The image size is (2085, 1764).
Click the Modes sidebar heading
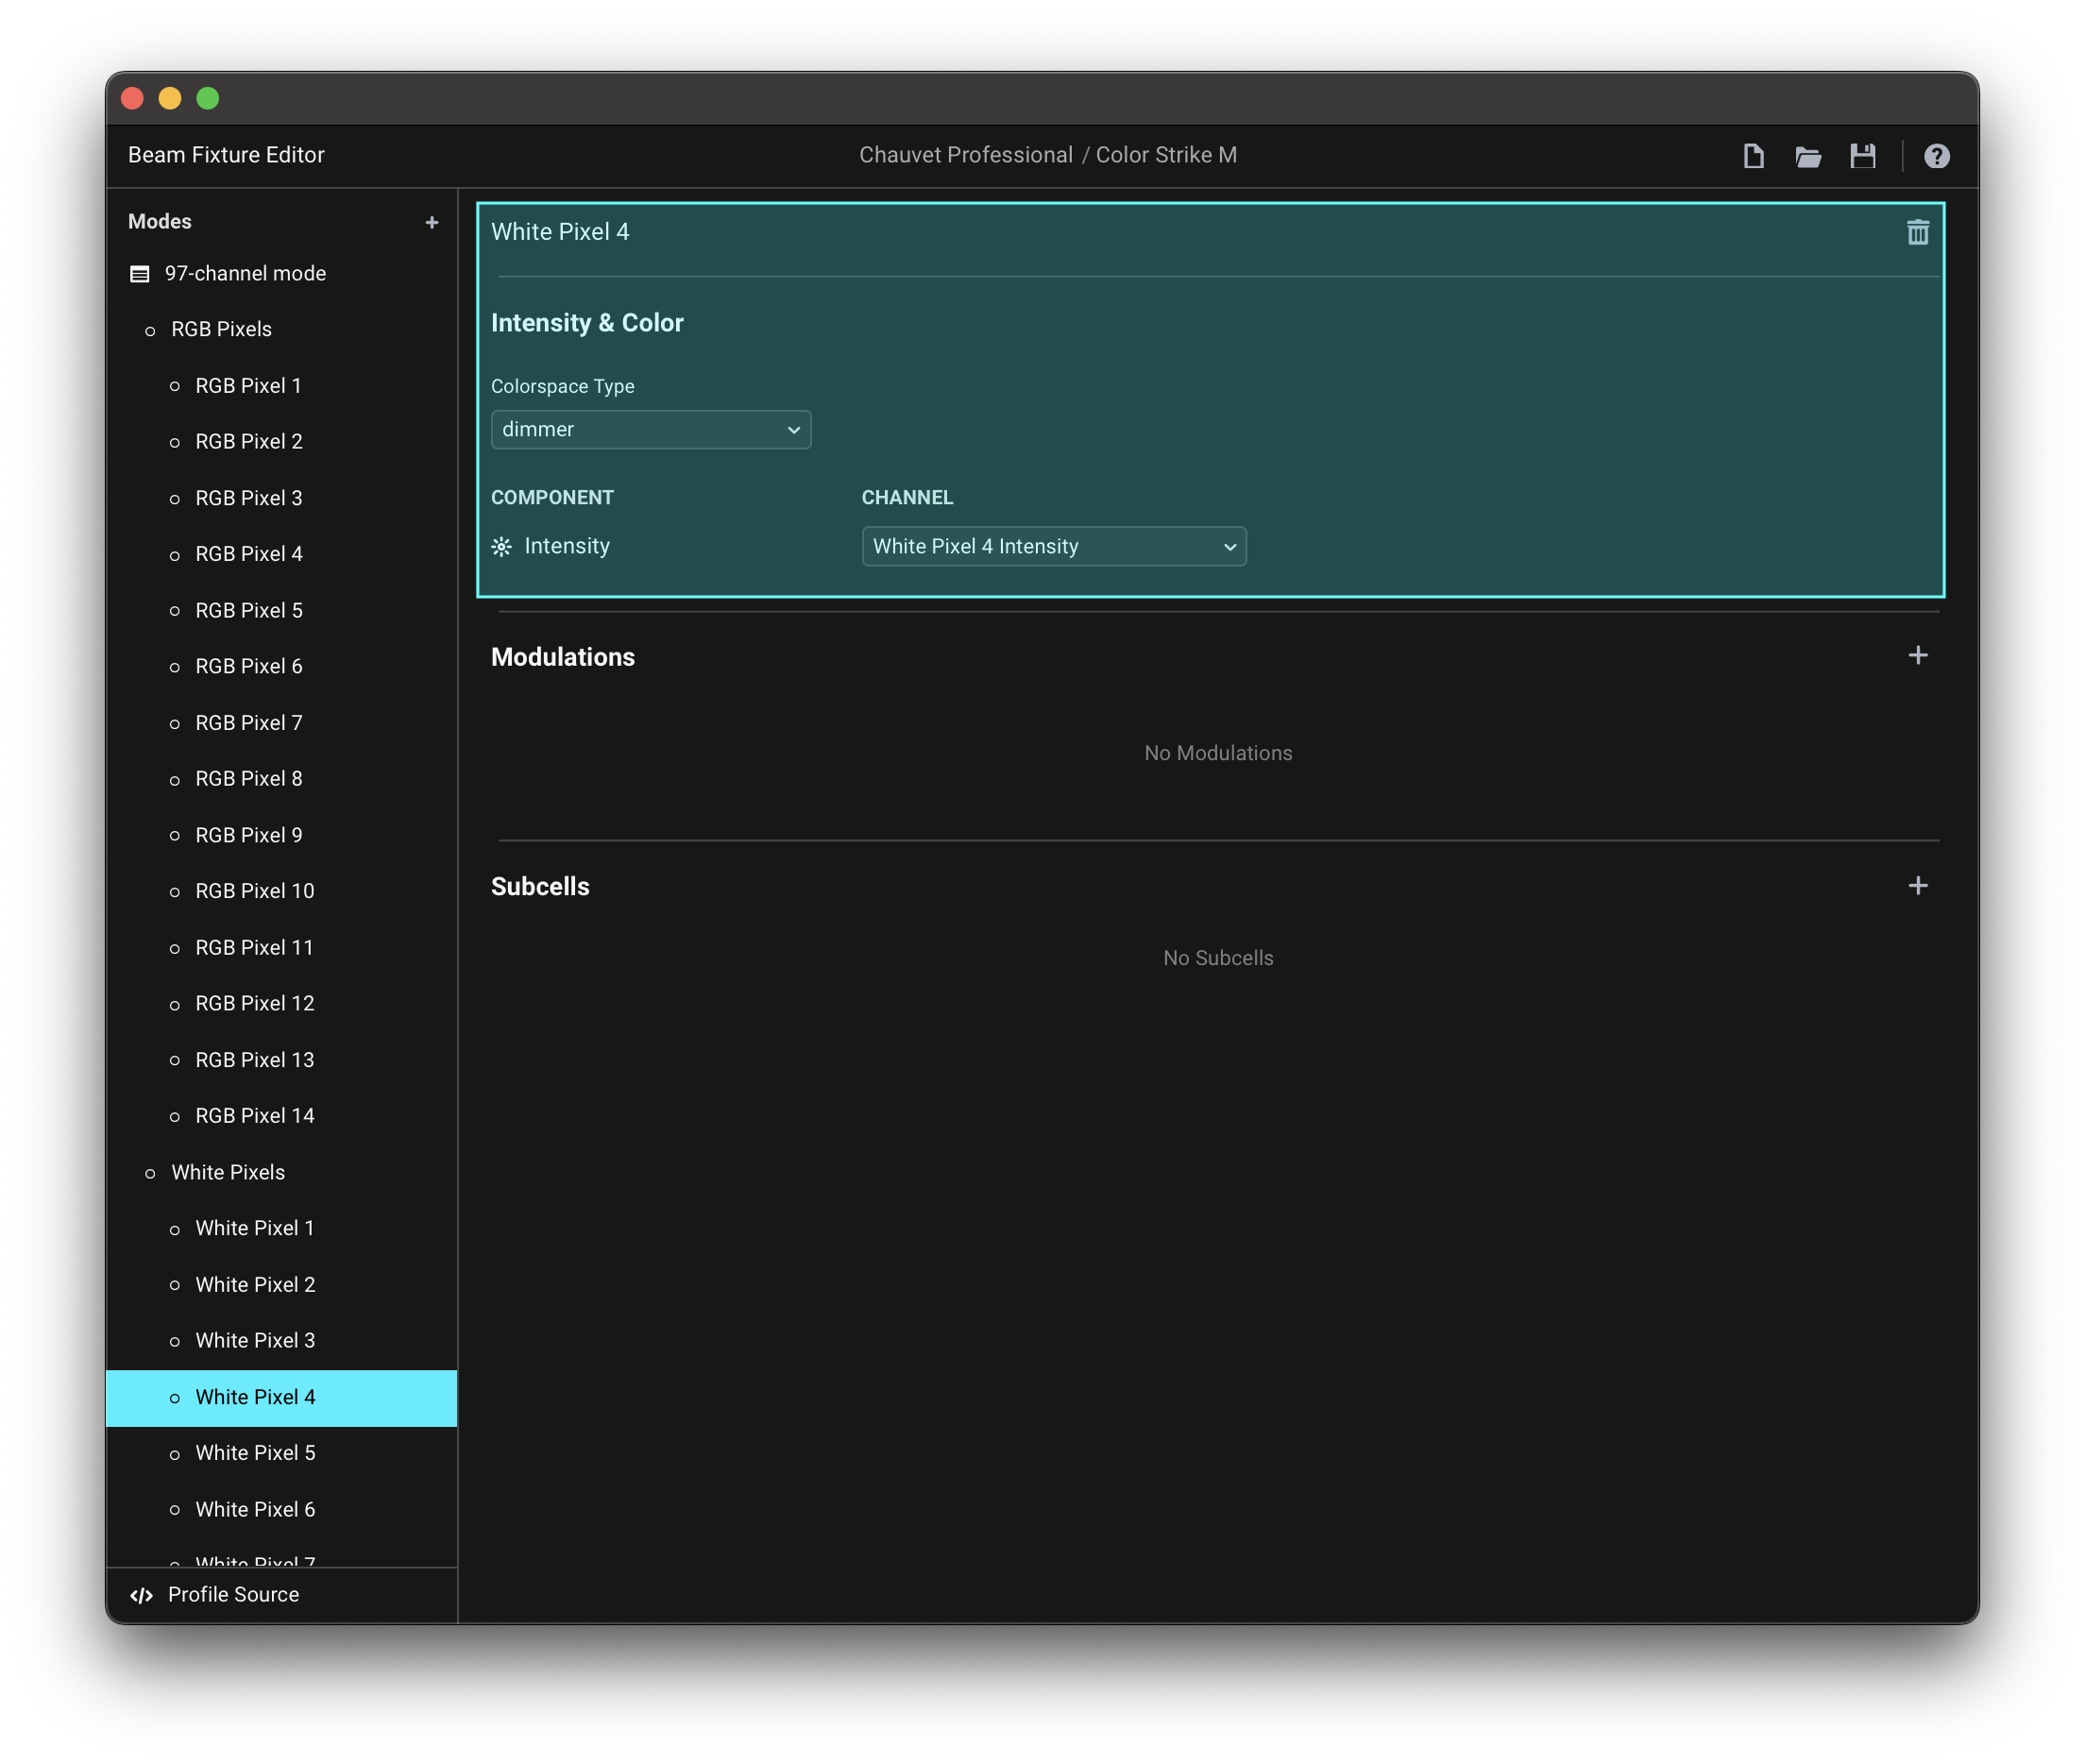coord(160,221)
